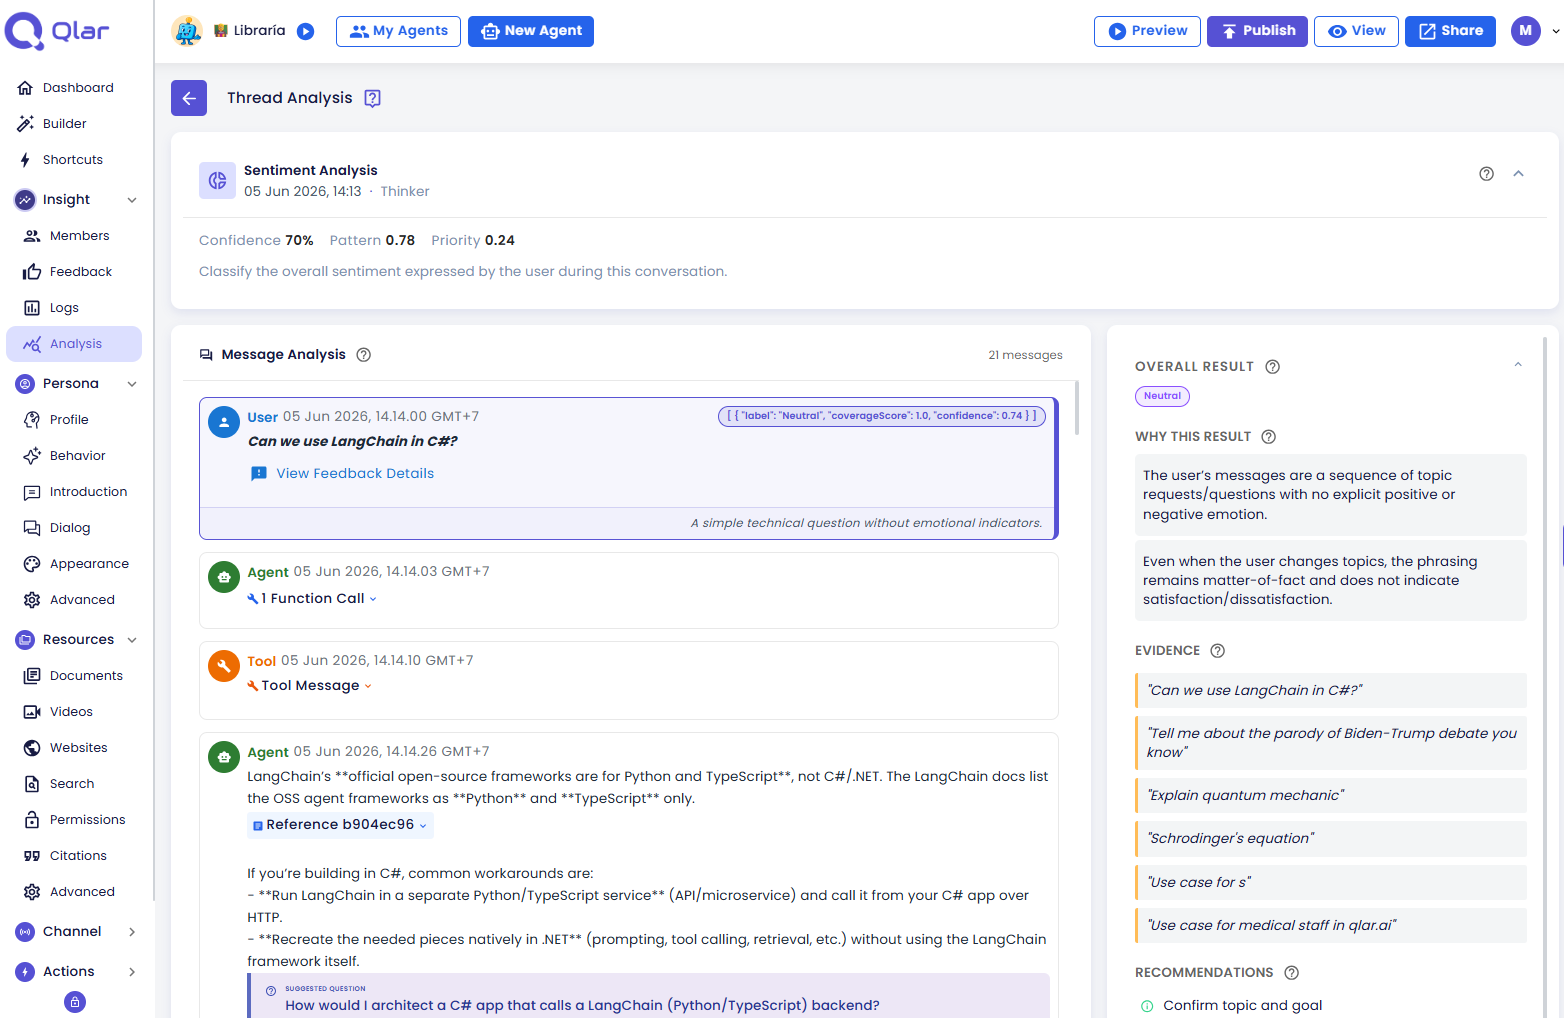
Task: Click the Libraría agent avatar
Action: point(187,31)
